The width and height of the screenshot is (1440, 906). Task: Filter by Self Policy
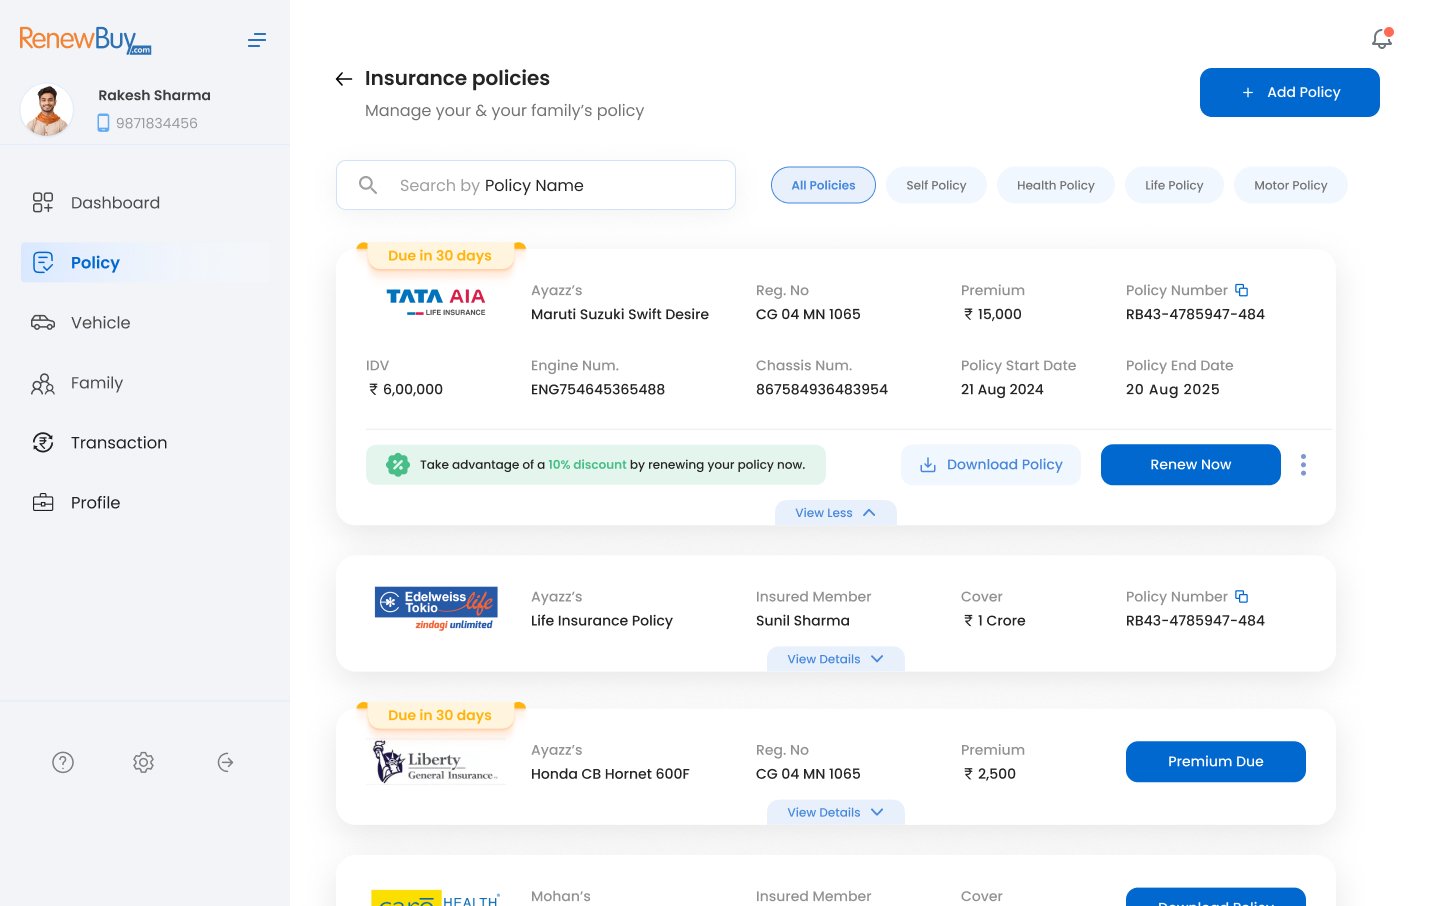(936, 185)
